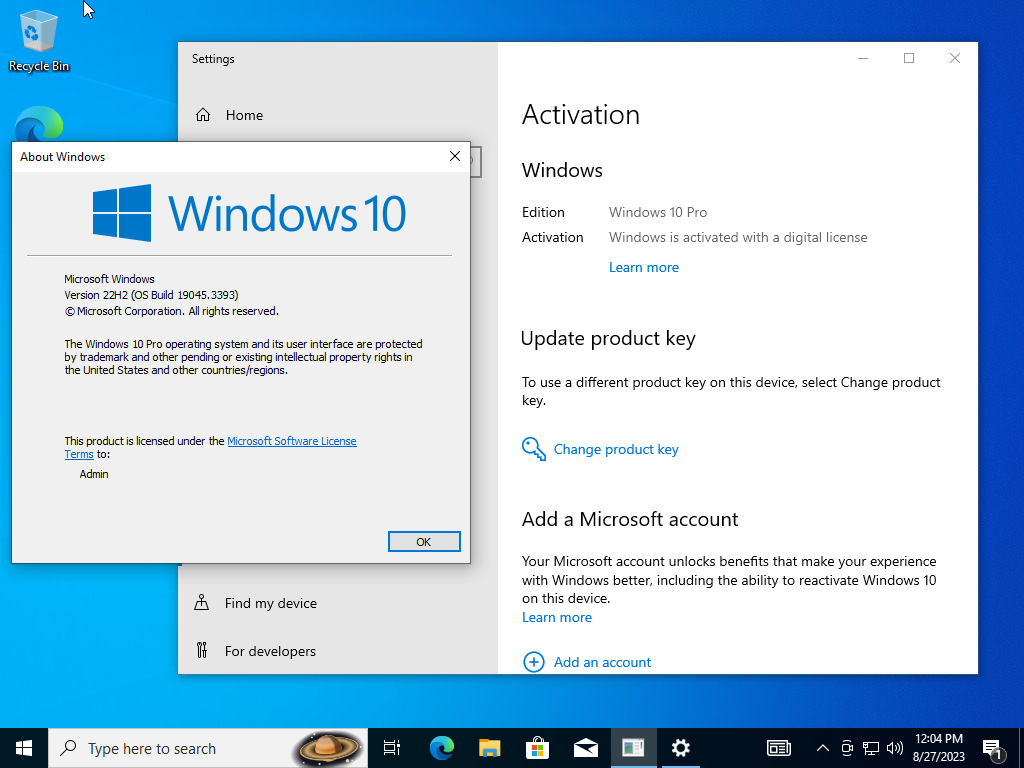Click the Saturn search highlight icon
This screenshot has width=1024, height=768.
click(328, 748)
